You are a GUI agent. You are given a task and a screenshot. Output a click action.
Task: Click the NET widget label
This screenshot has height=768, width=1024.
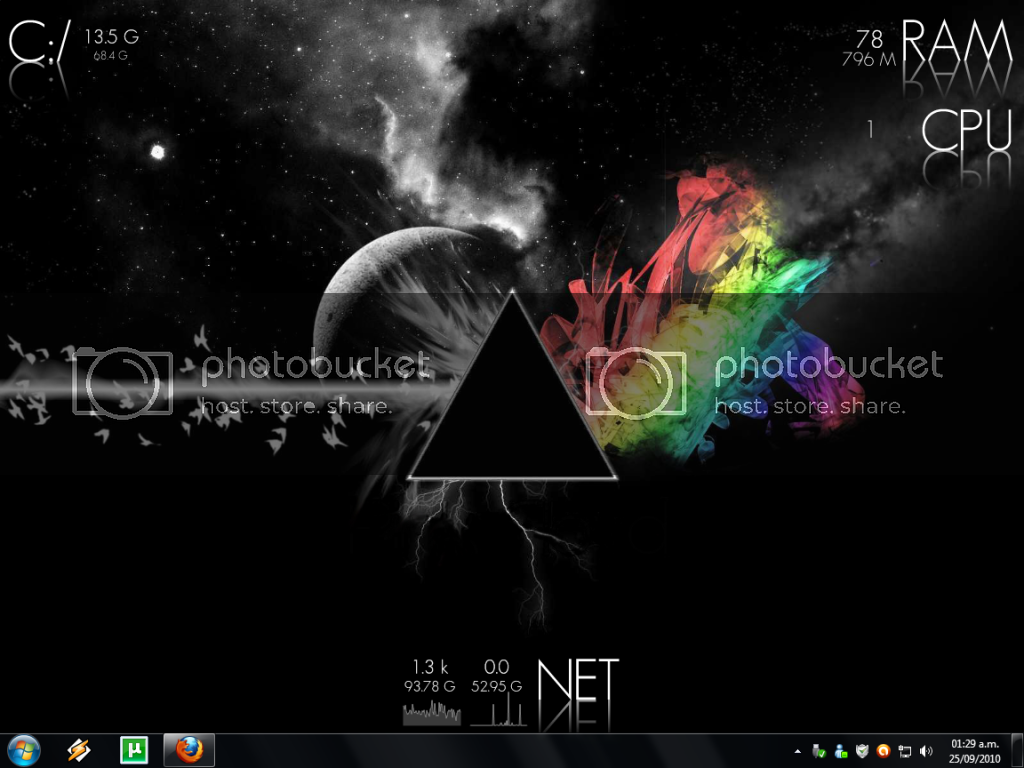click(x=578, y=681)
